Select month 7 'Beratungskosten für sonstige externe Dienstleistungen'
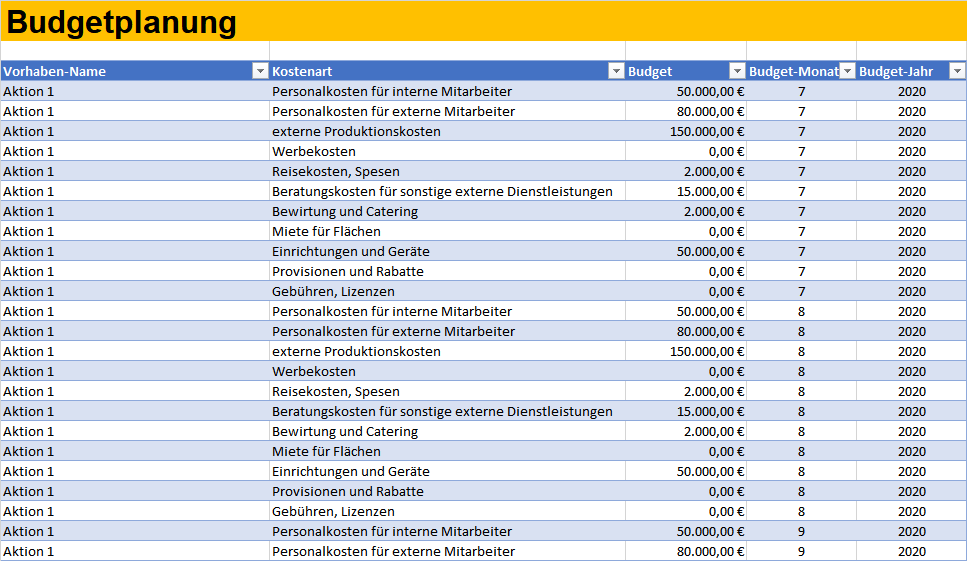 click(x=447, y=192)
